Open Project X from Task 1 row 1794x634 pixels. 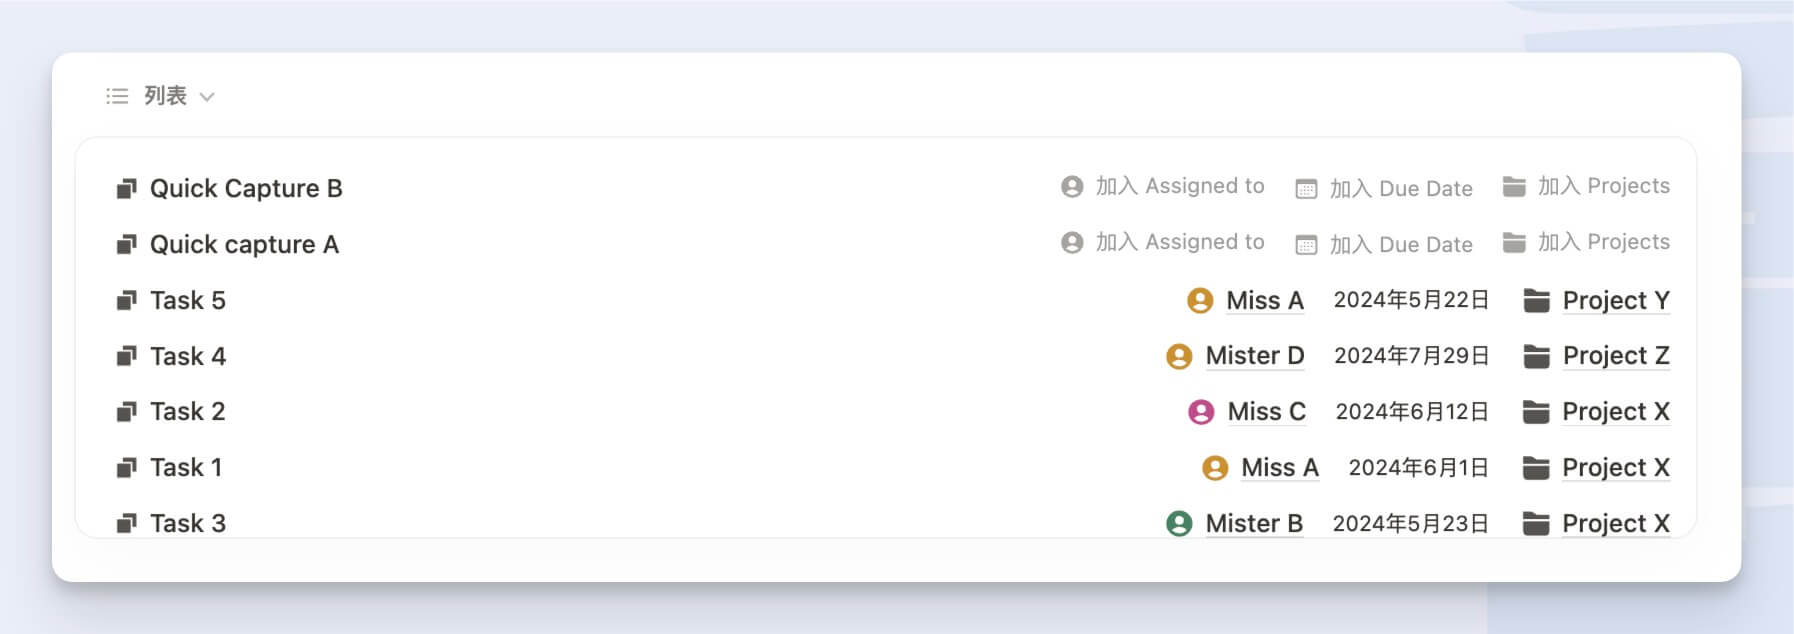click(1615, 467)
